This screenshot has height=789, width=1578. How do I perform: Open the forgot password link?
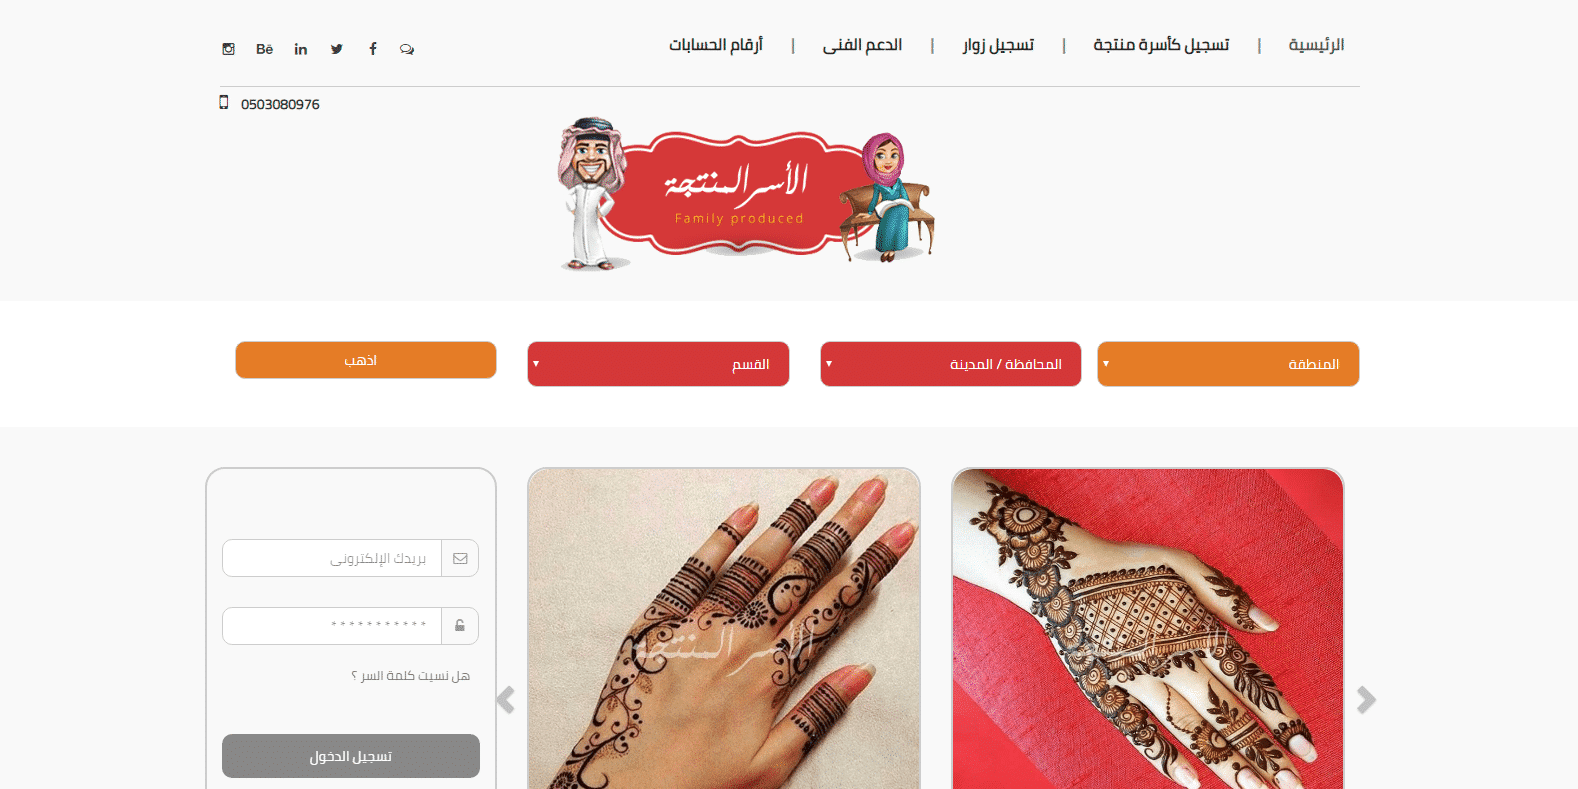pyautogui.click(x=410, y=676)
